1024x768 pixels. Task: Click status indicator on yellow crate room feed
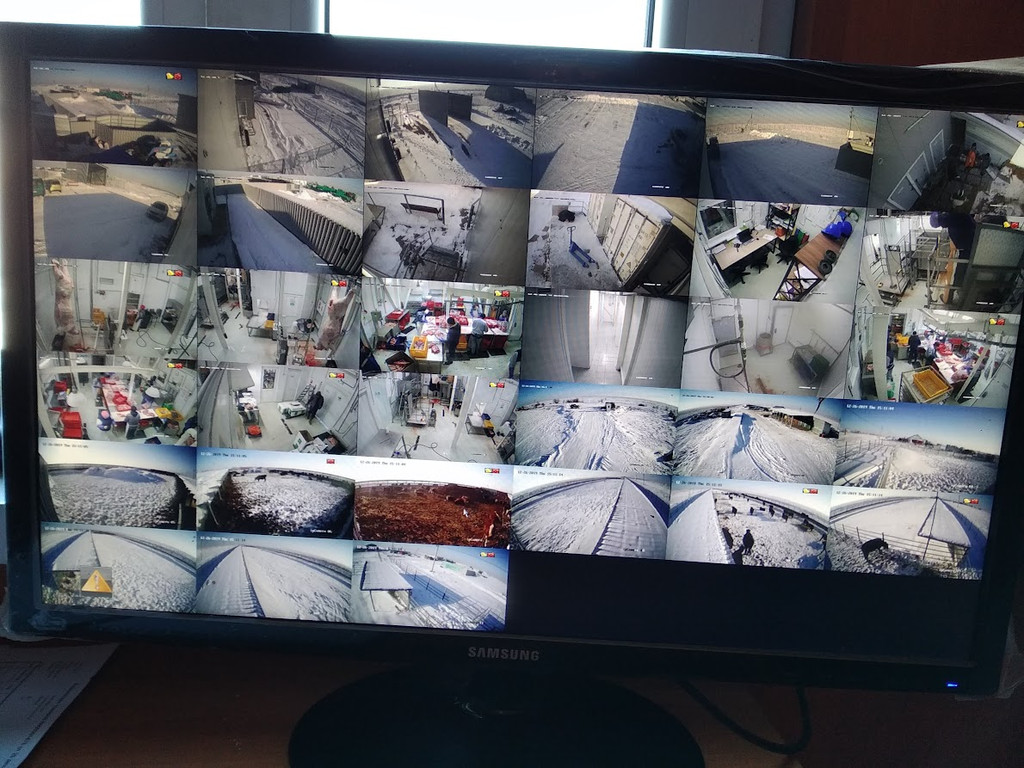tap(996, 321)
